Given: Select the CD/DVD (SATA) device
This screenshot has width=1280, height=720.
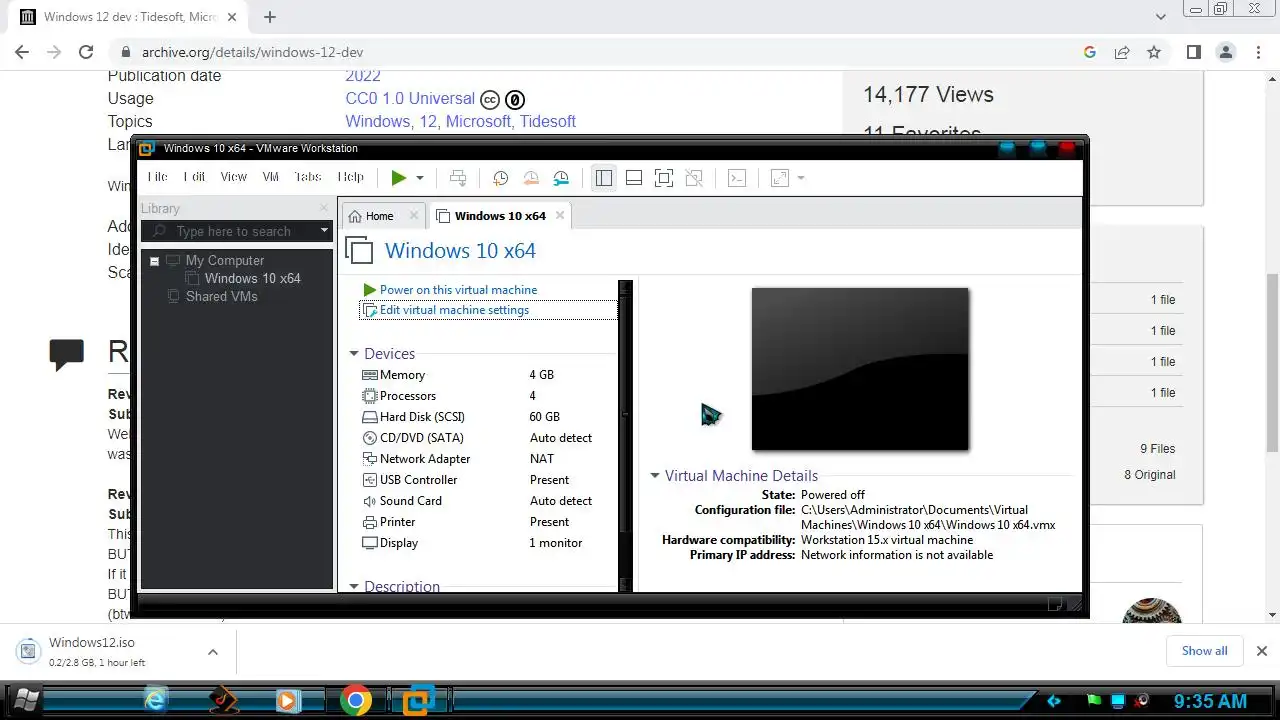Looking at the screenshot, I should point(489,438).
